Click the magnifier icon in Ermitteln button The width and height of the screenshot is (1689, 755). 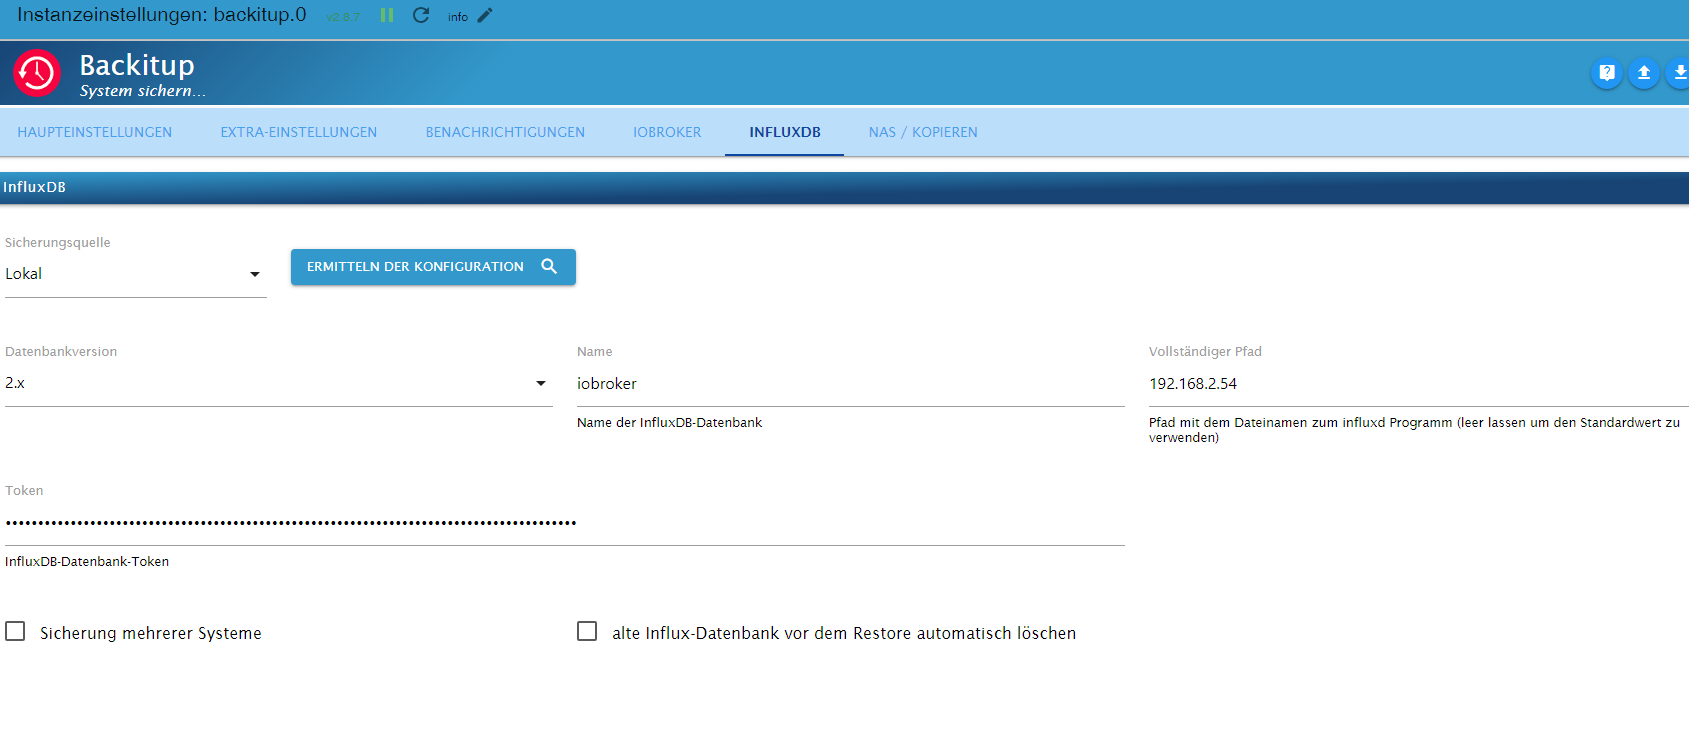(549, 266)
